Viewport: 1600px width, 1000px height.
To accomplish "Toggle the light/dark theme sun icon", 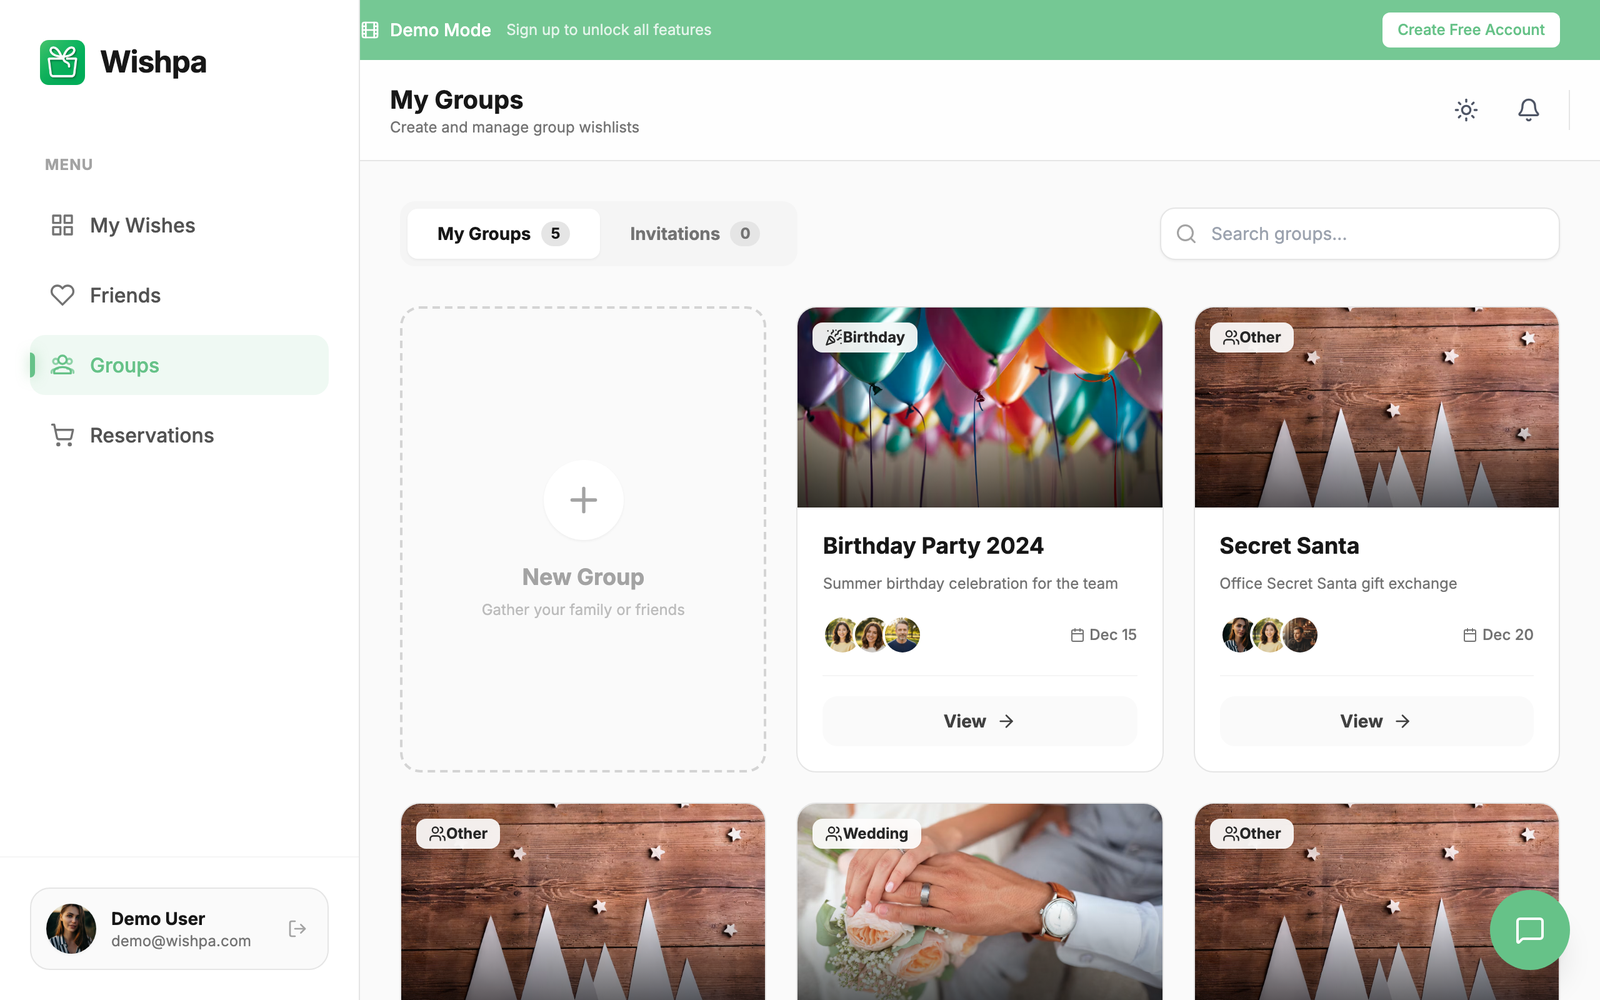I will pyautogui.click(x=1466, y=110).
